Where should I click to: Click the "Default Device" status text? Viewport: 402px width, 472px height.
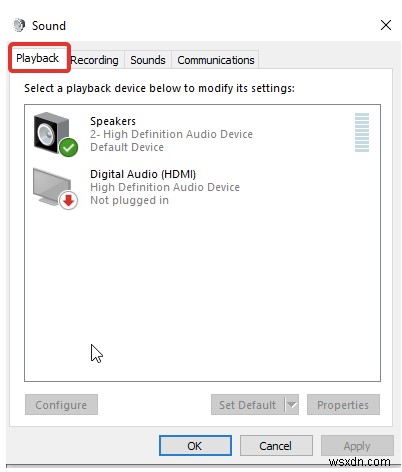coord(127,147)
